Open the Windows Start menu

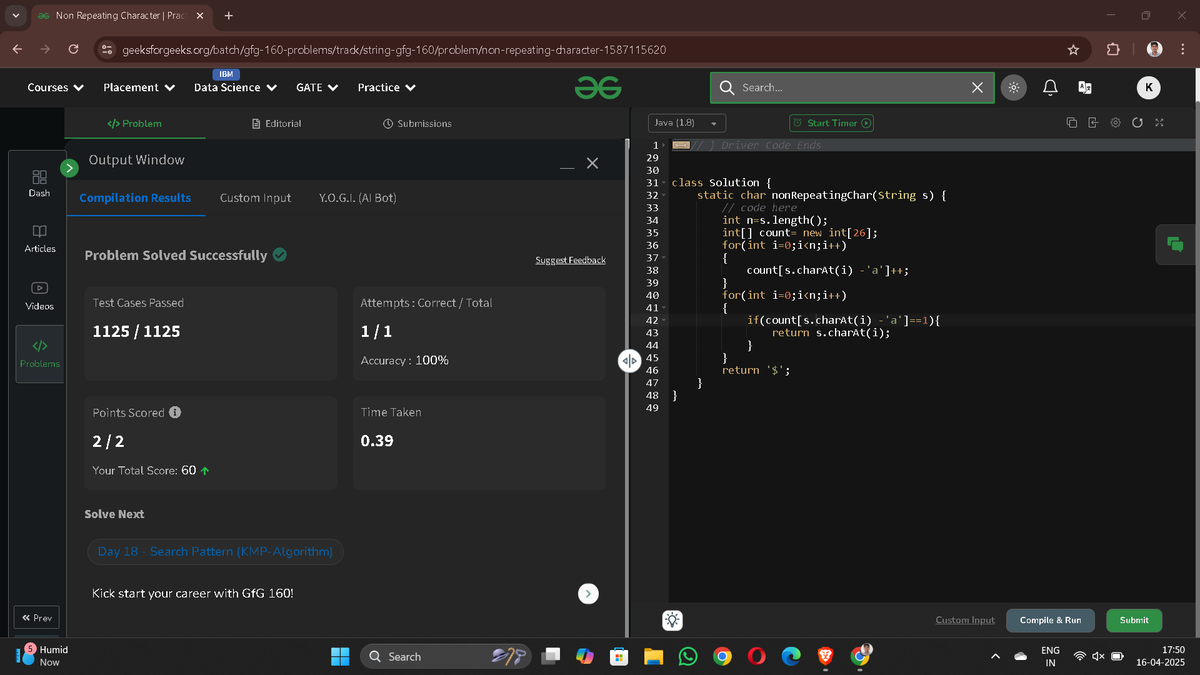pyautogui.click(x=340, y=656)
